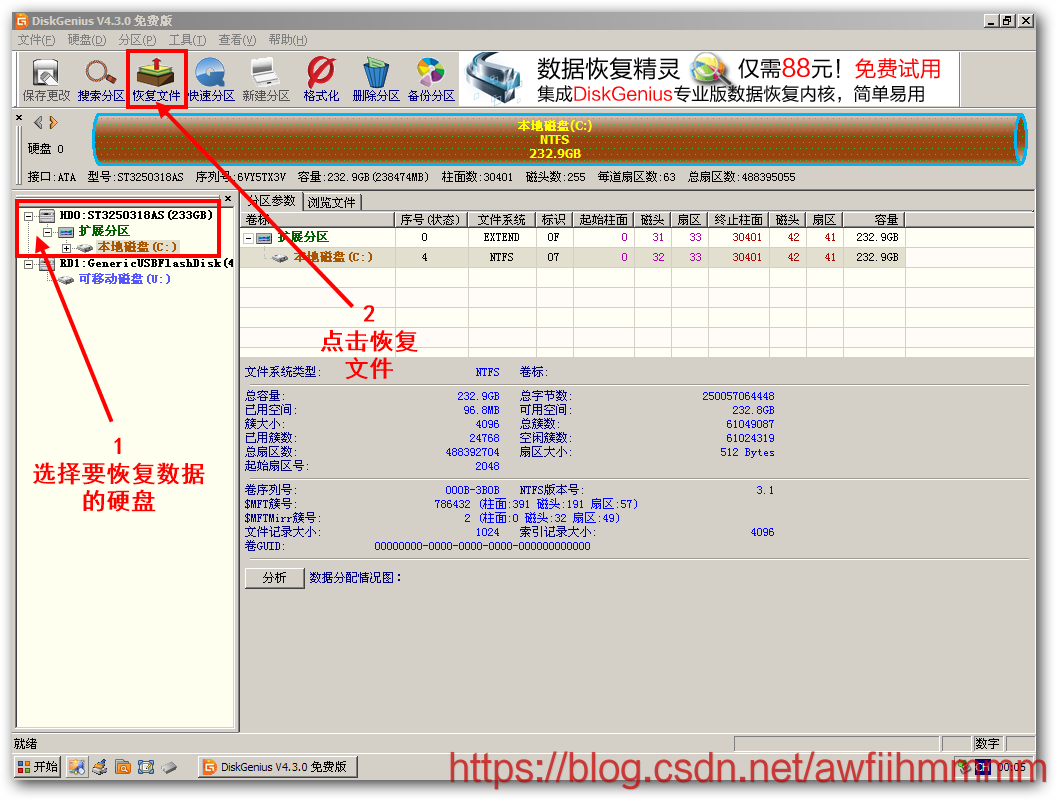The image size is (1056, 800).
Task: Open the 分区(P) menu
Action: [137, 40]
